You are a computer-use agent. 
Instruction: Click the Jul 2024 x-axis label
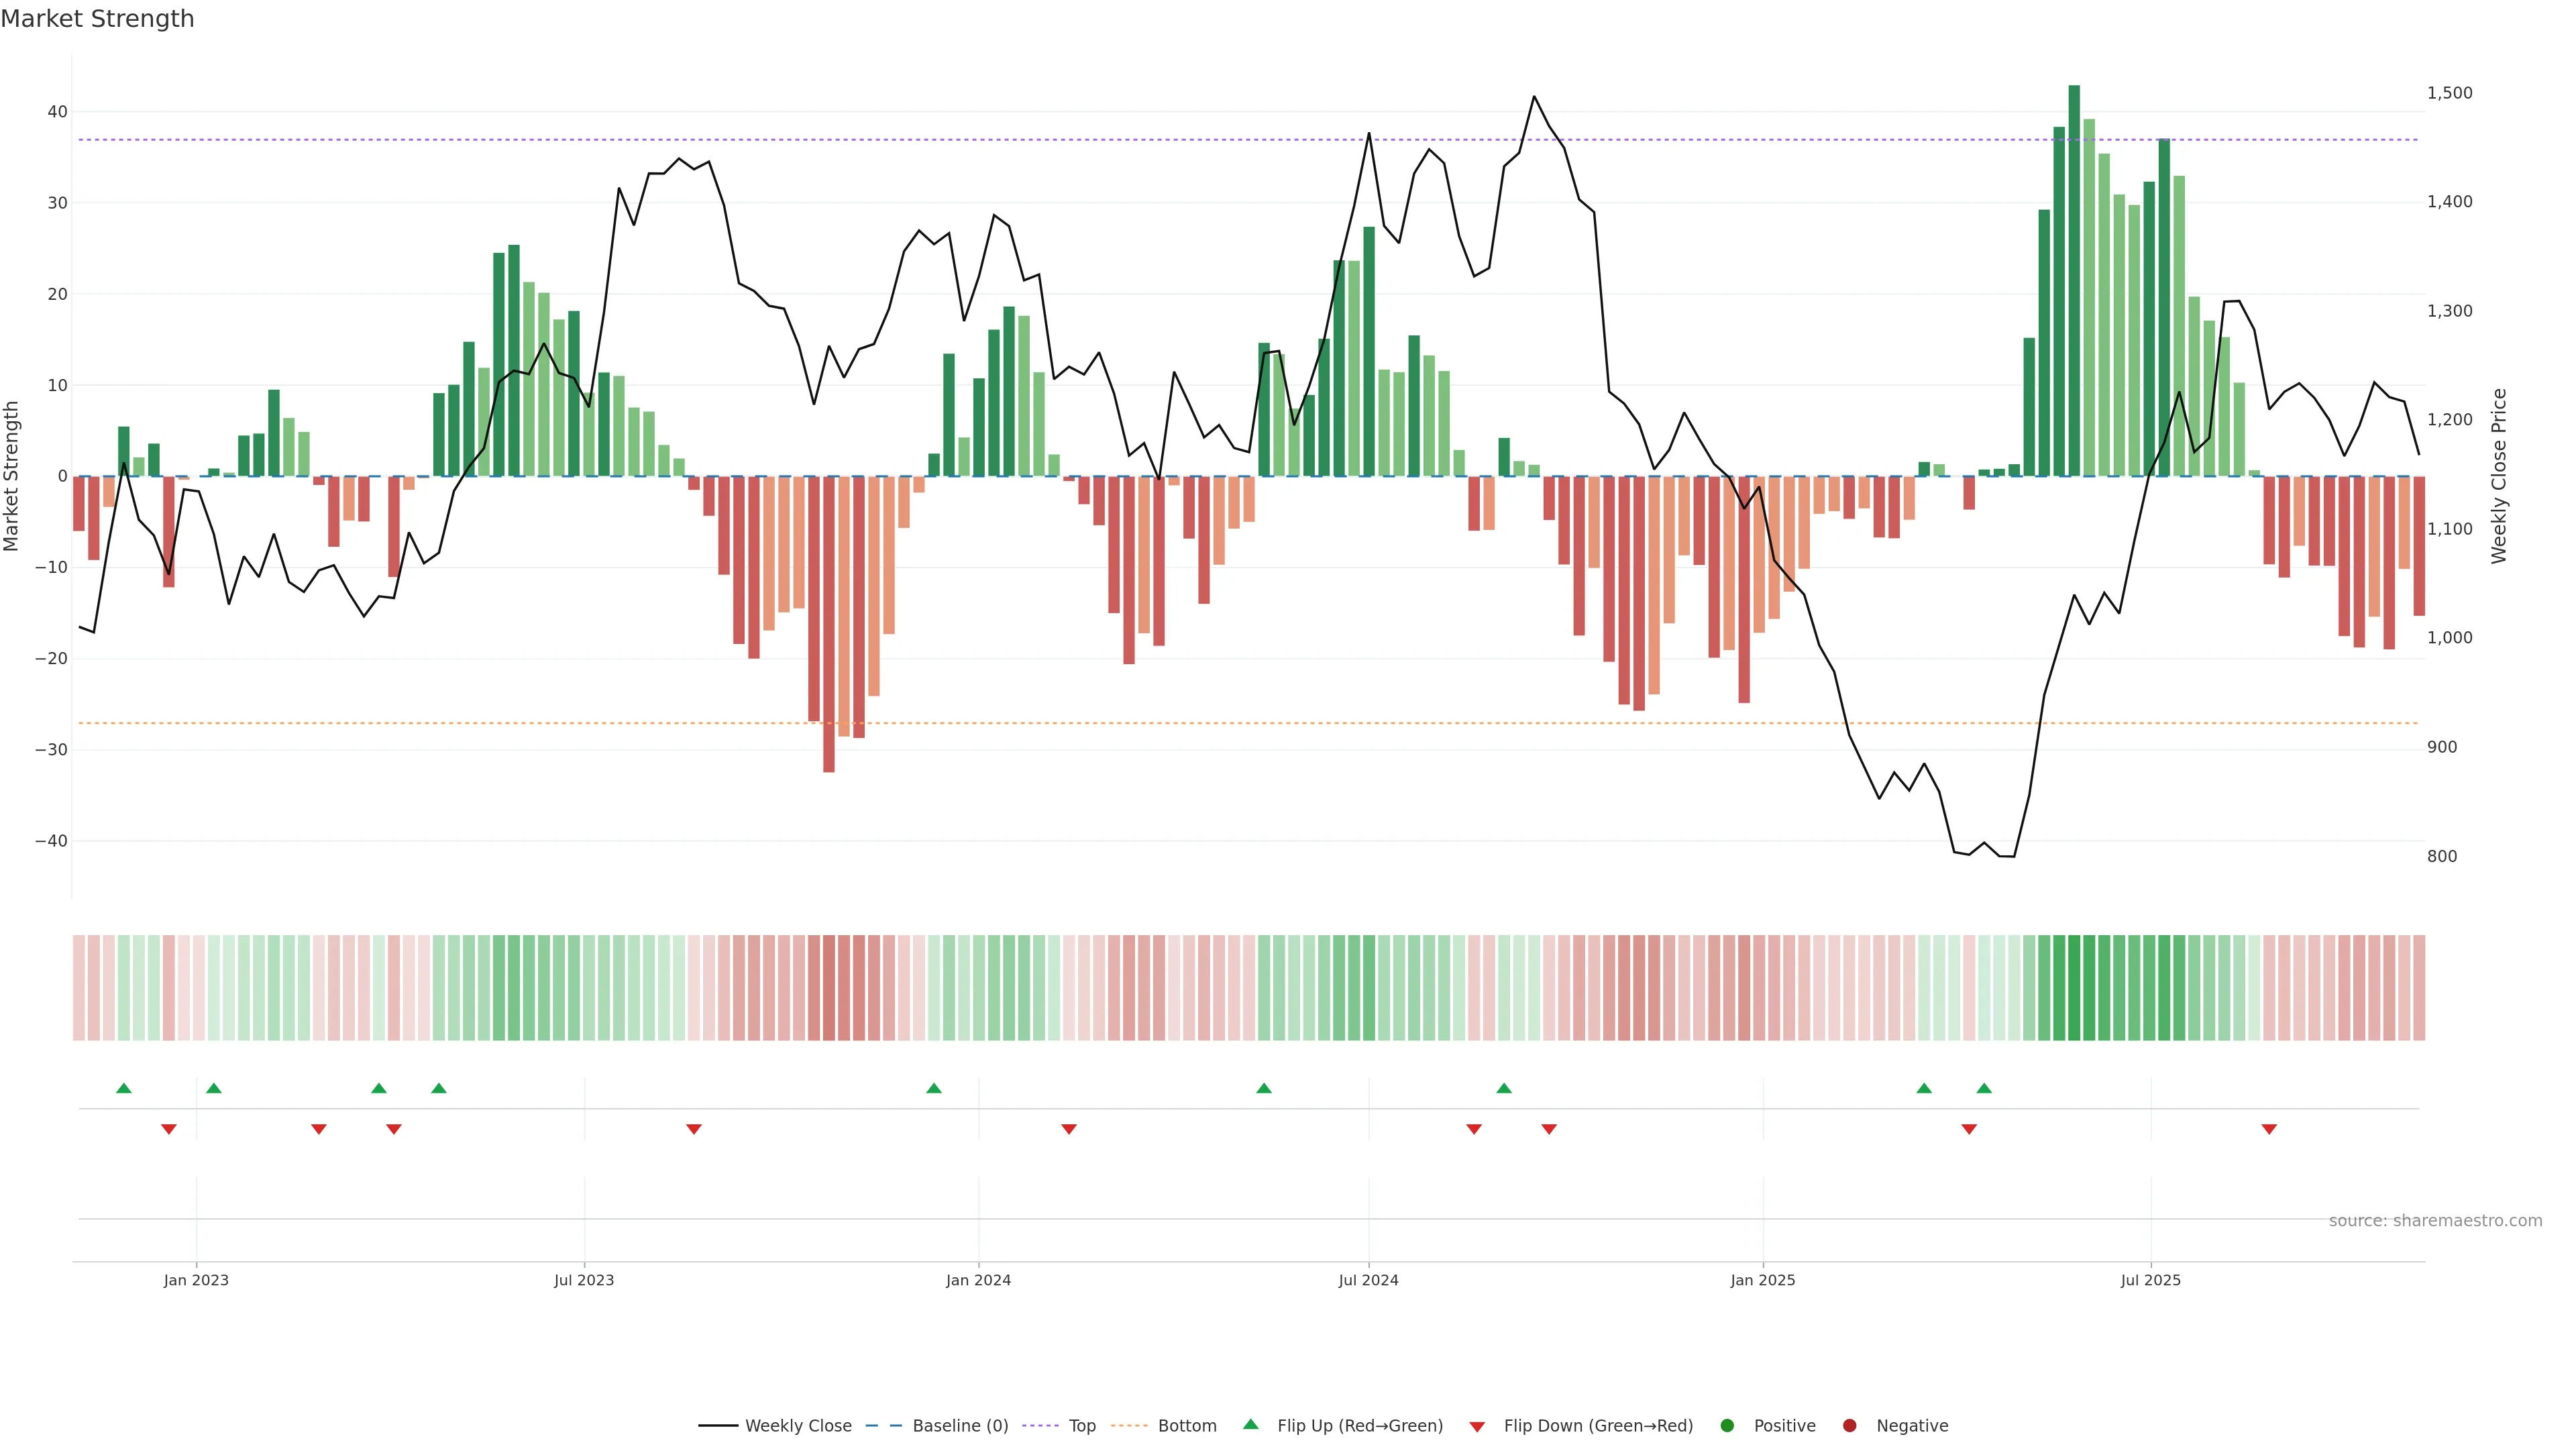[x=1368, y=1280]
